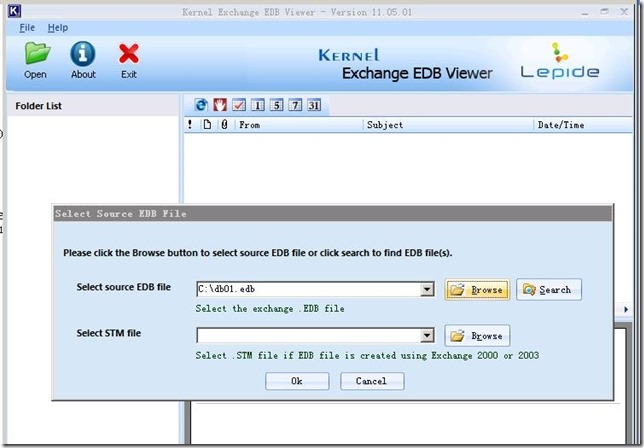Click the Kernel app icon in title bar
Screen dimensions: 644x448
coord(14,11)
